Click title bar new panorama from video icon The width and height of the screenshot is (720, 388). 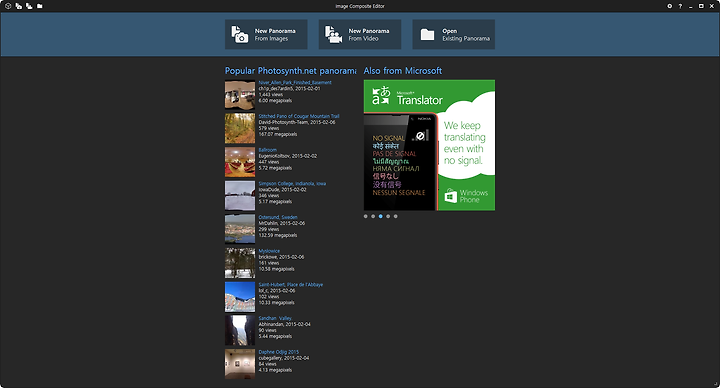(x=29, y=6)
